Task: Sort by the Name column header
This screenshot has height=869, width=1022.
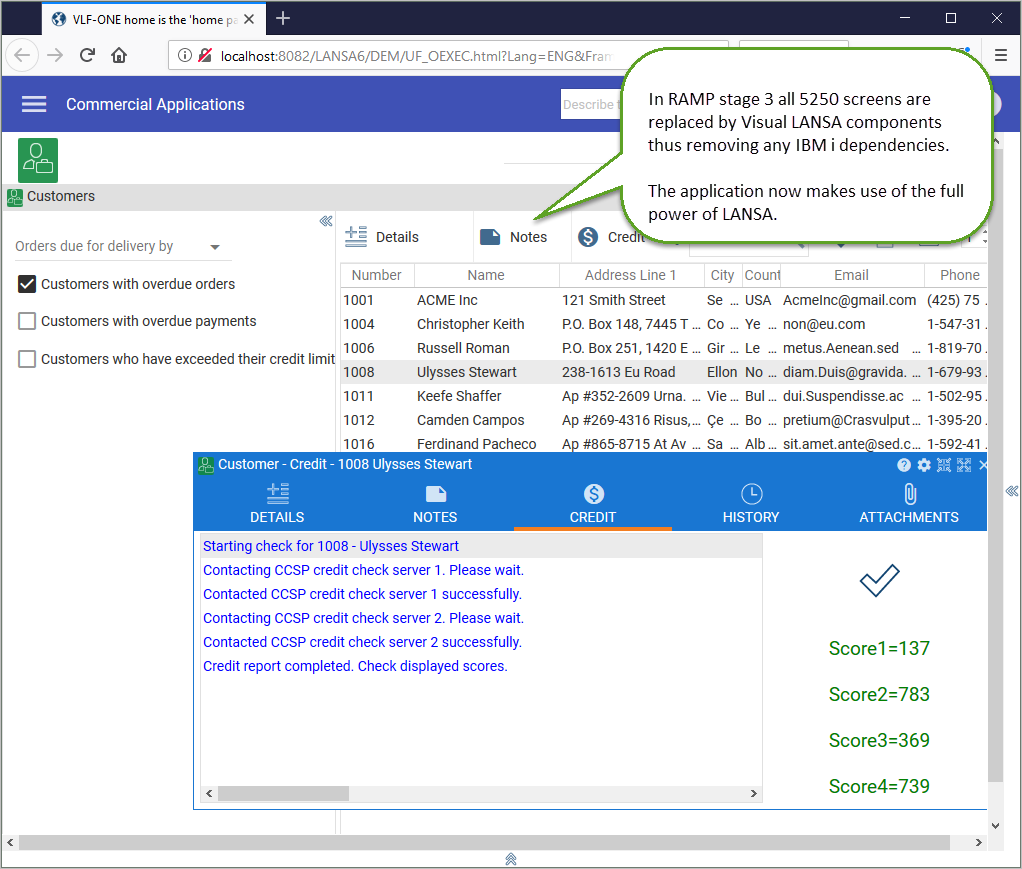Action: (x=486, y=275)
